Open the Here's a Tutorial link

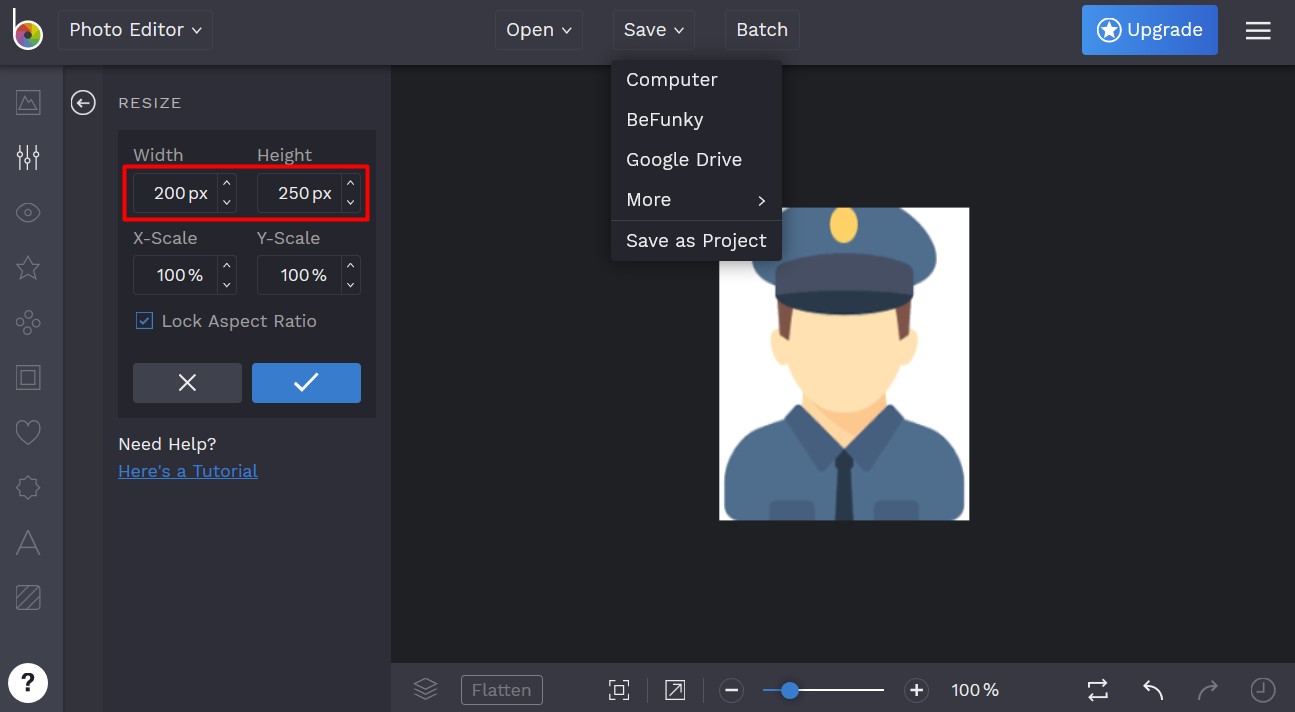click(x=188, y=470)
